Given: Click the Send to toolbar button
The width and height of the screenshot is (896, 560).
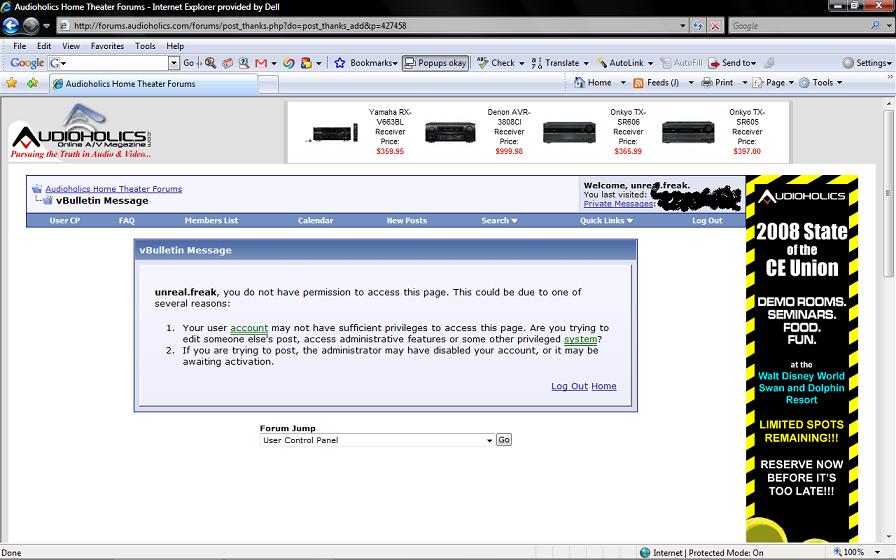Looking at the screenshot, I should coord(733,63).
